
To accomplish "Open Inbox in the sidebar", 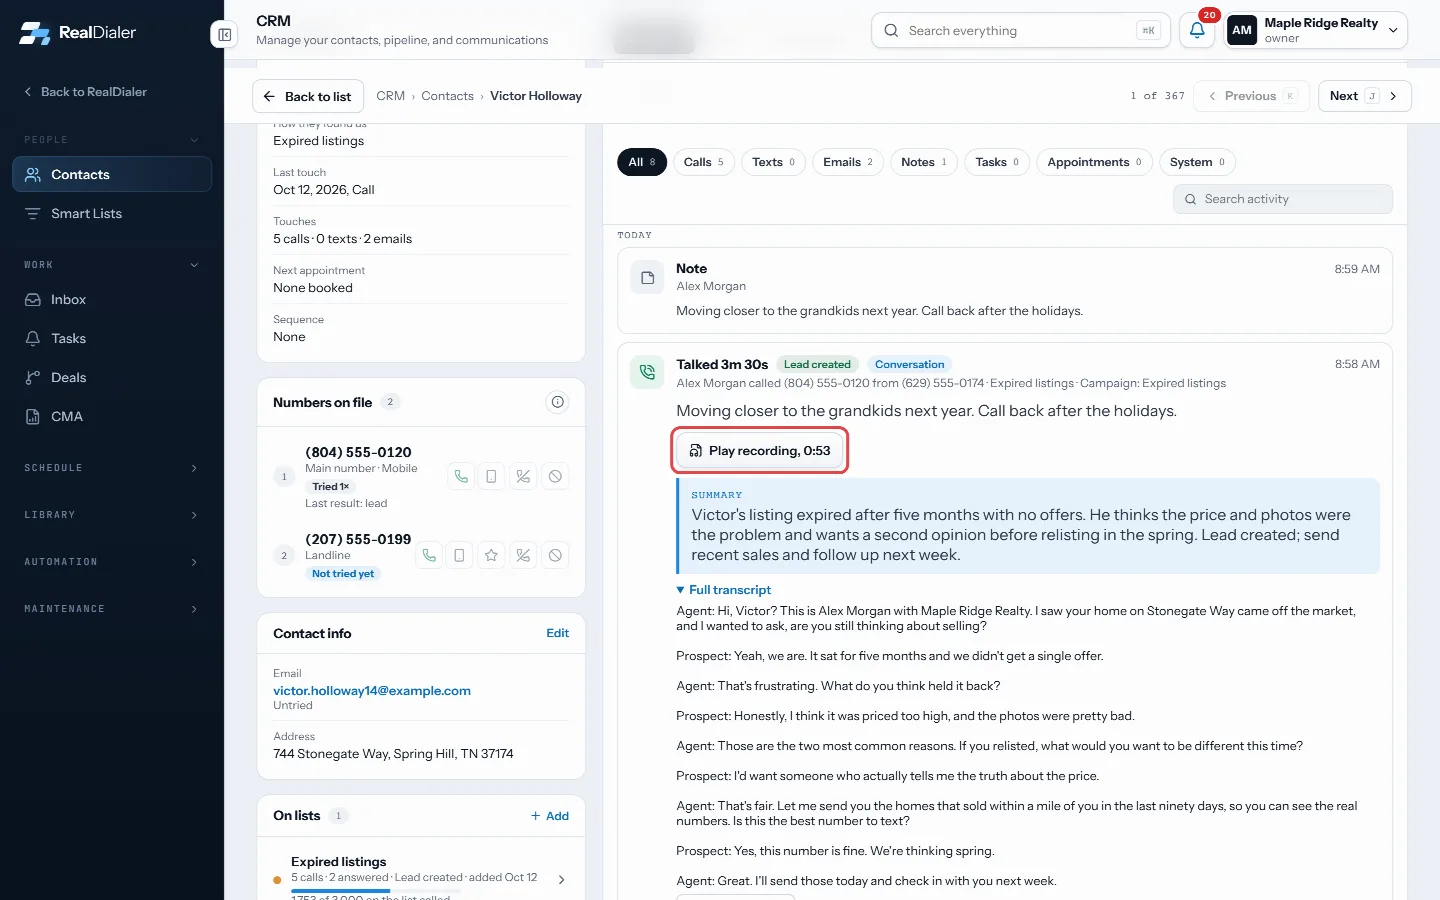I will pyautogui.click(x=112, y=299).
